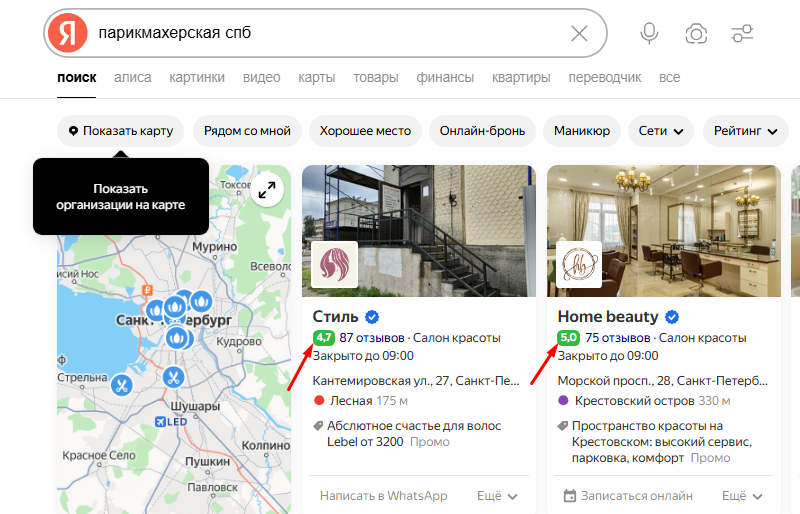The width and height of the screenshot is (800, 514).
Task: Expand the Рейтинг dropdown
Action: pos(745,131)
